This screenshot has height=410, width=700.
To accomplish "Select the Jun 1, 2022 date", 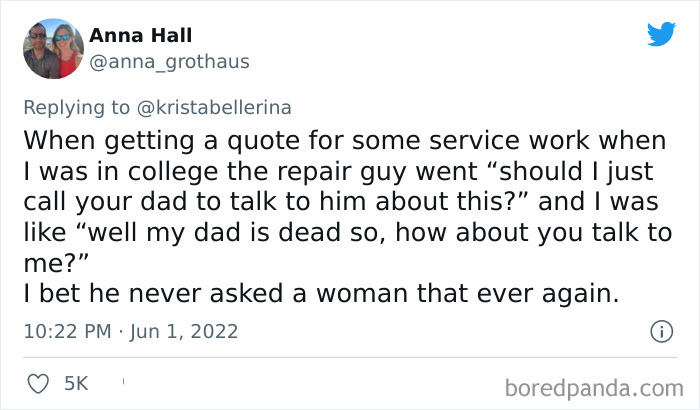I will click(185, 330).
